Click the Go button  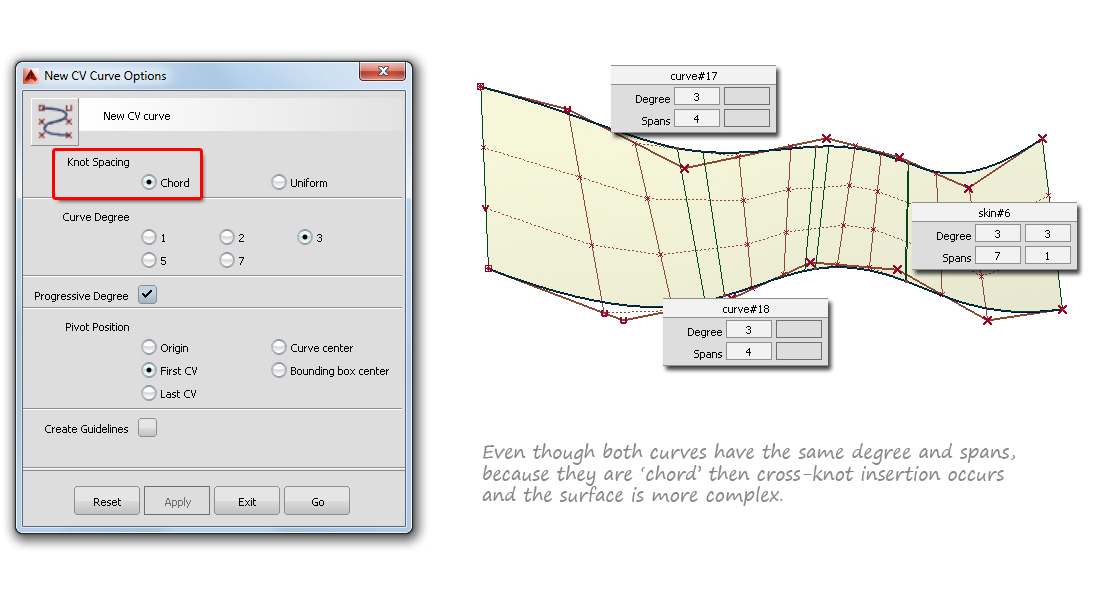(x=316, y=500)
